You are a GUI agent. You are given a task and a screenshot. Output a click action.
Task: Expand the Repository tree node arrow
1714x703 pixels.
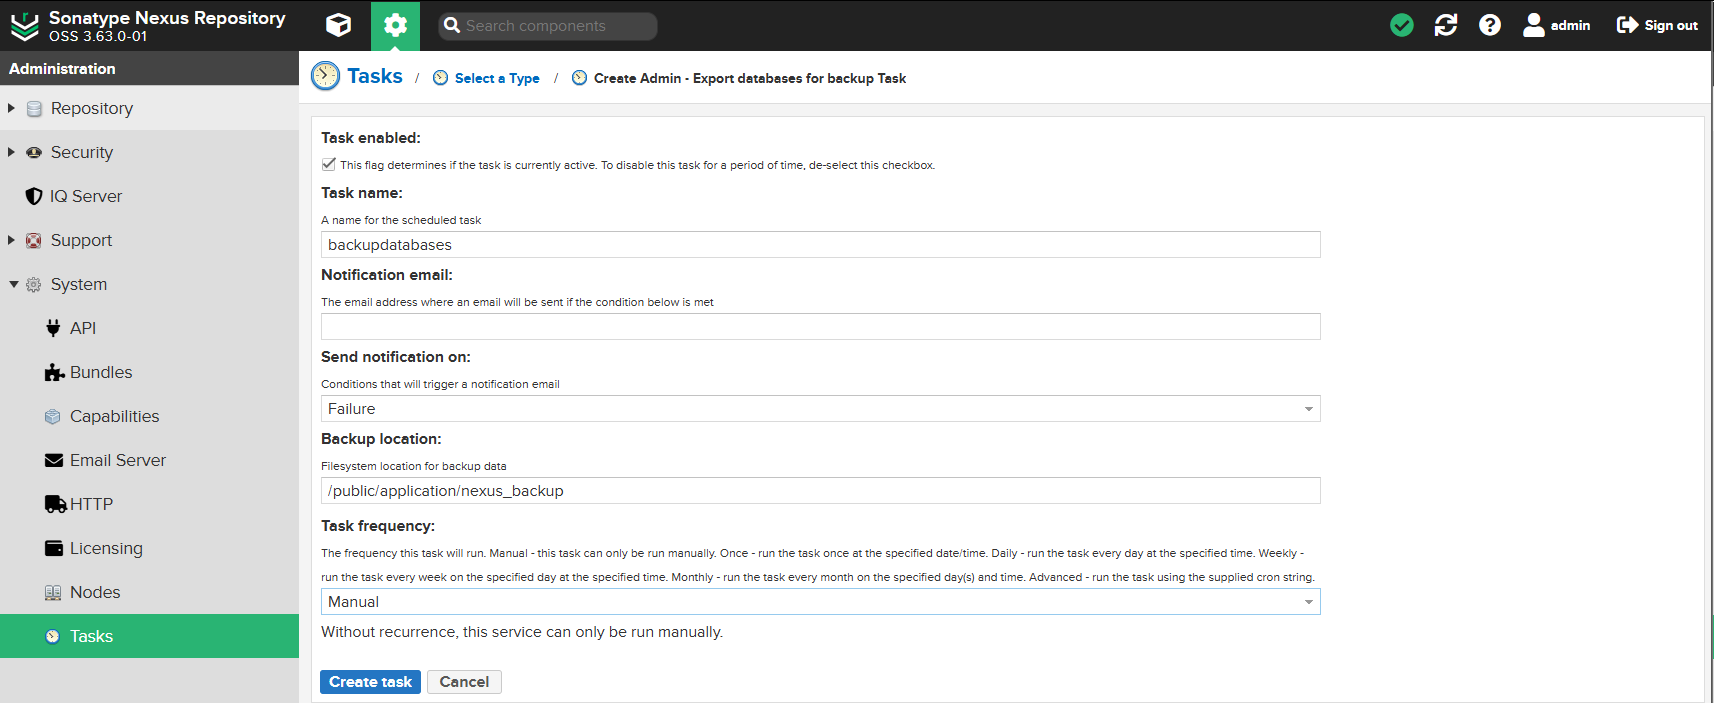pyautogui.click(x=12, y=108)
